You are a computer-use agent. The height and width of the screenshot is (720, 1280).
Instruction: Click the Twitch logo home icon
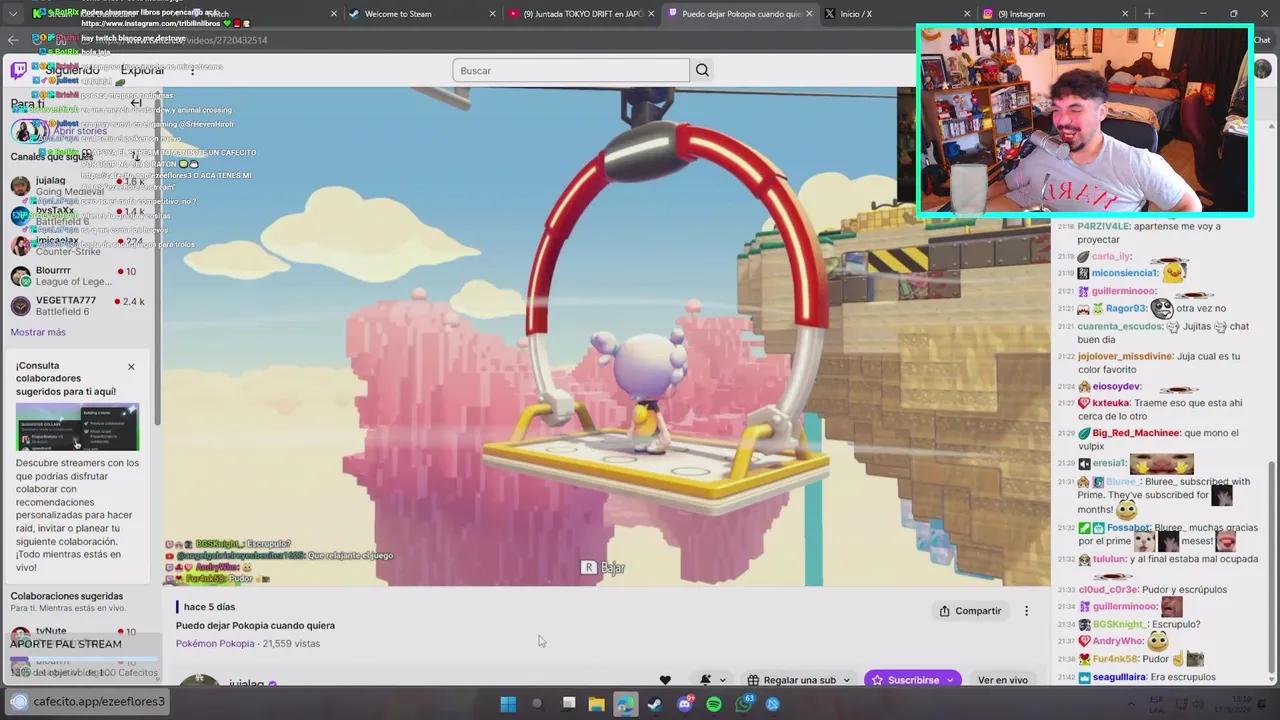pyautogui.click(x=19, y=70)
